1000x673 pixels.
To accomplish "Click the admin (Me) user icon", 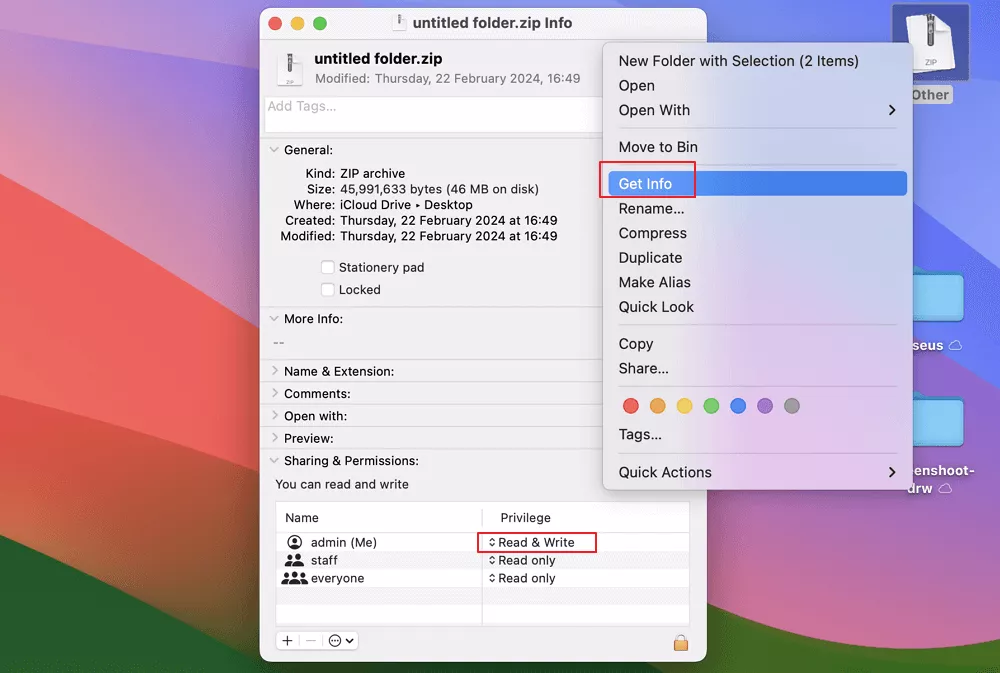I will (x=295, y=542).
